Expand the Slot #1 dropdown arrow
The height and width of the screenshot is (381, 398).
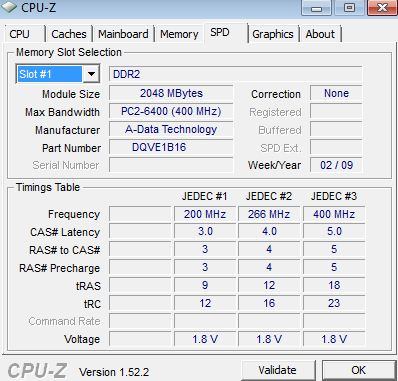pos(91,74)
